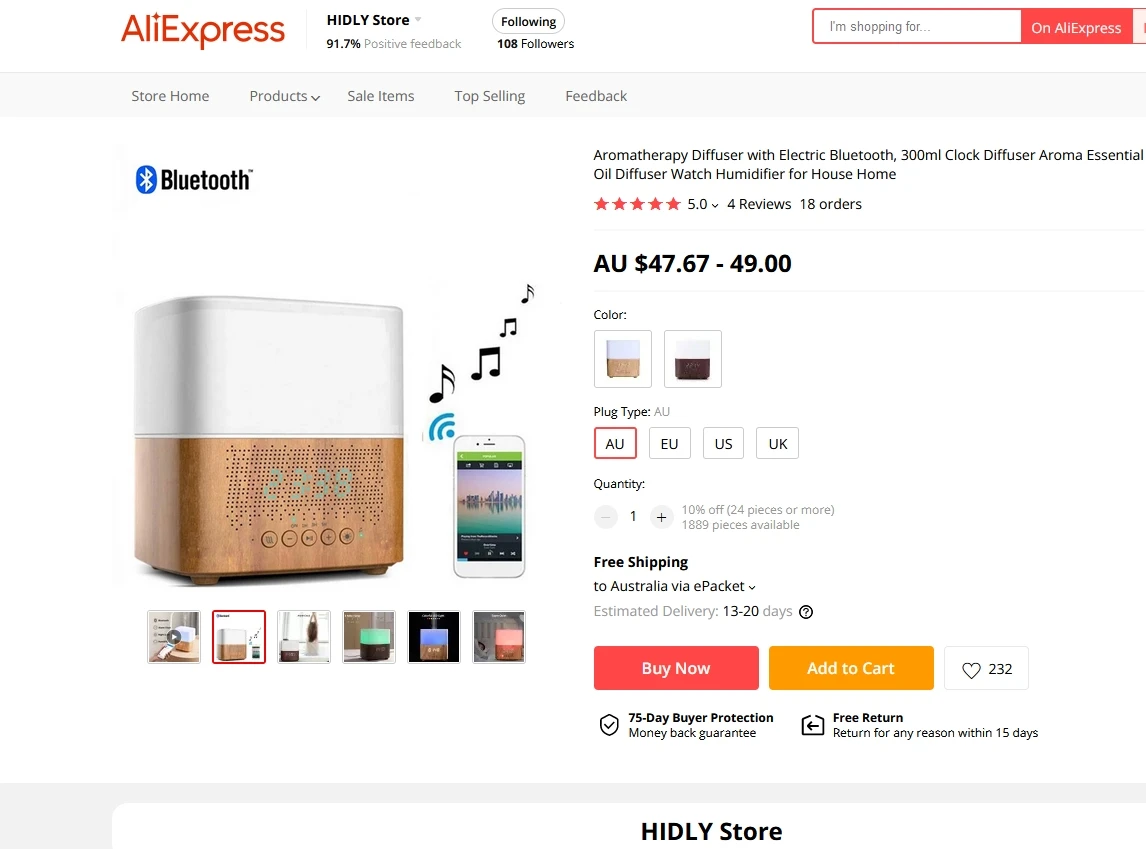Click the AliExpress logo
The image size is (1146, 849).
(x=202, y=30)
